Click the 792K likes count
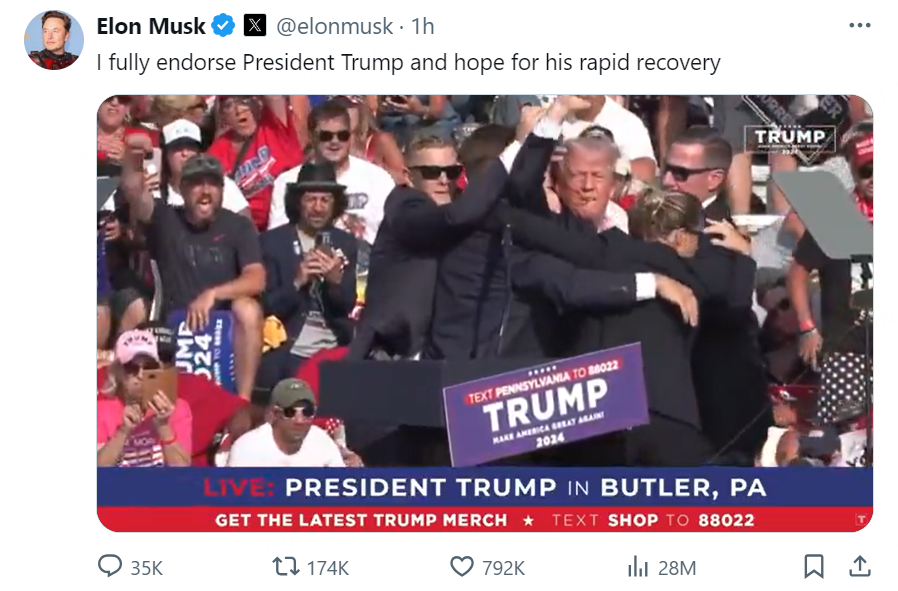The height and width of the screenshot is (591, 898). (x=503, y=568)
